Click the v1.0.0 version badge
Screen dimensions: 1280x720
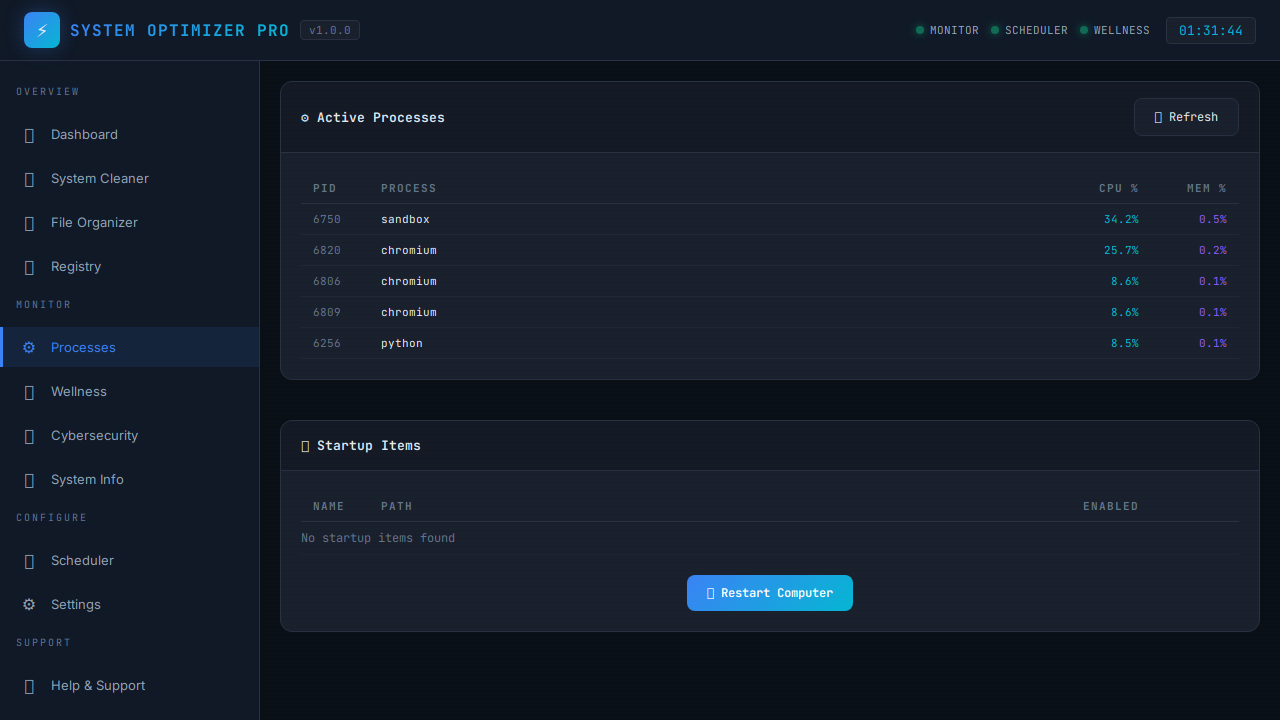coord(330,30)
